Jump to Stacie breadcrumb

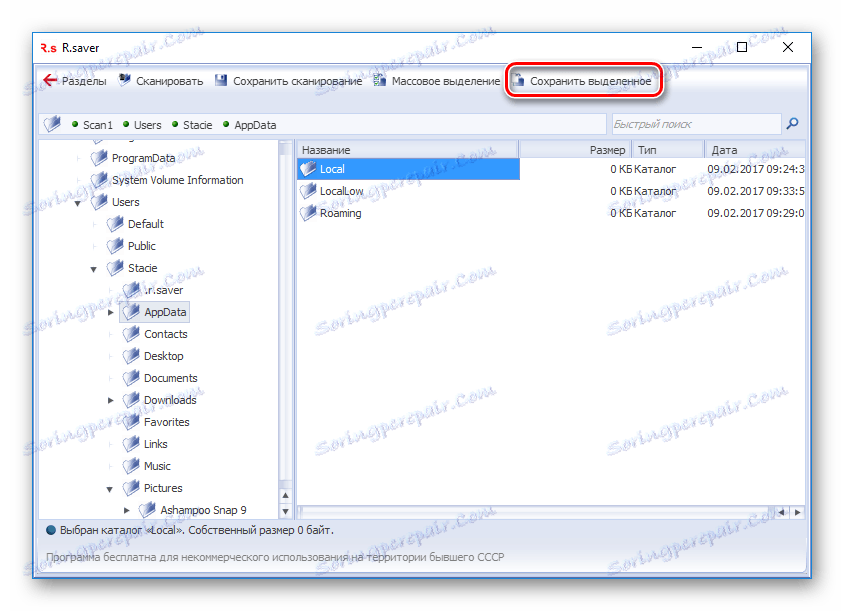[x=198, y=125]
